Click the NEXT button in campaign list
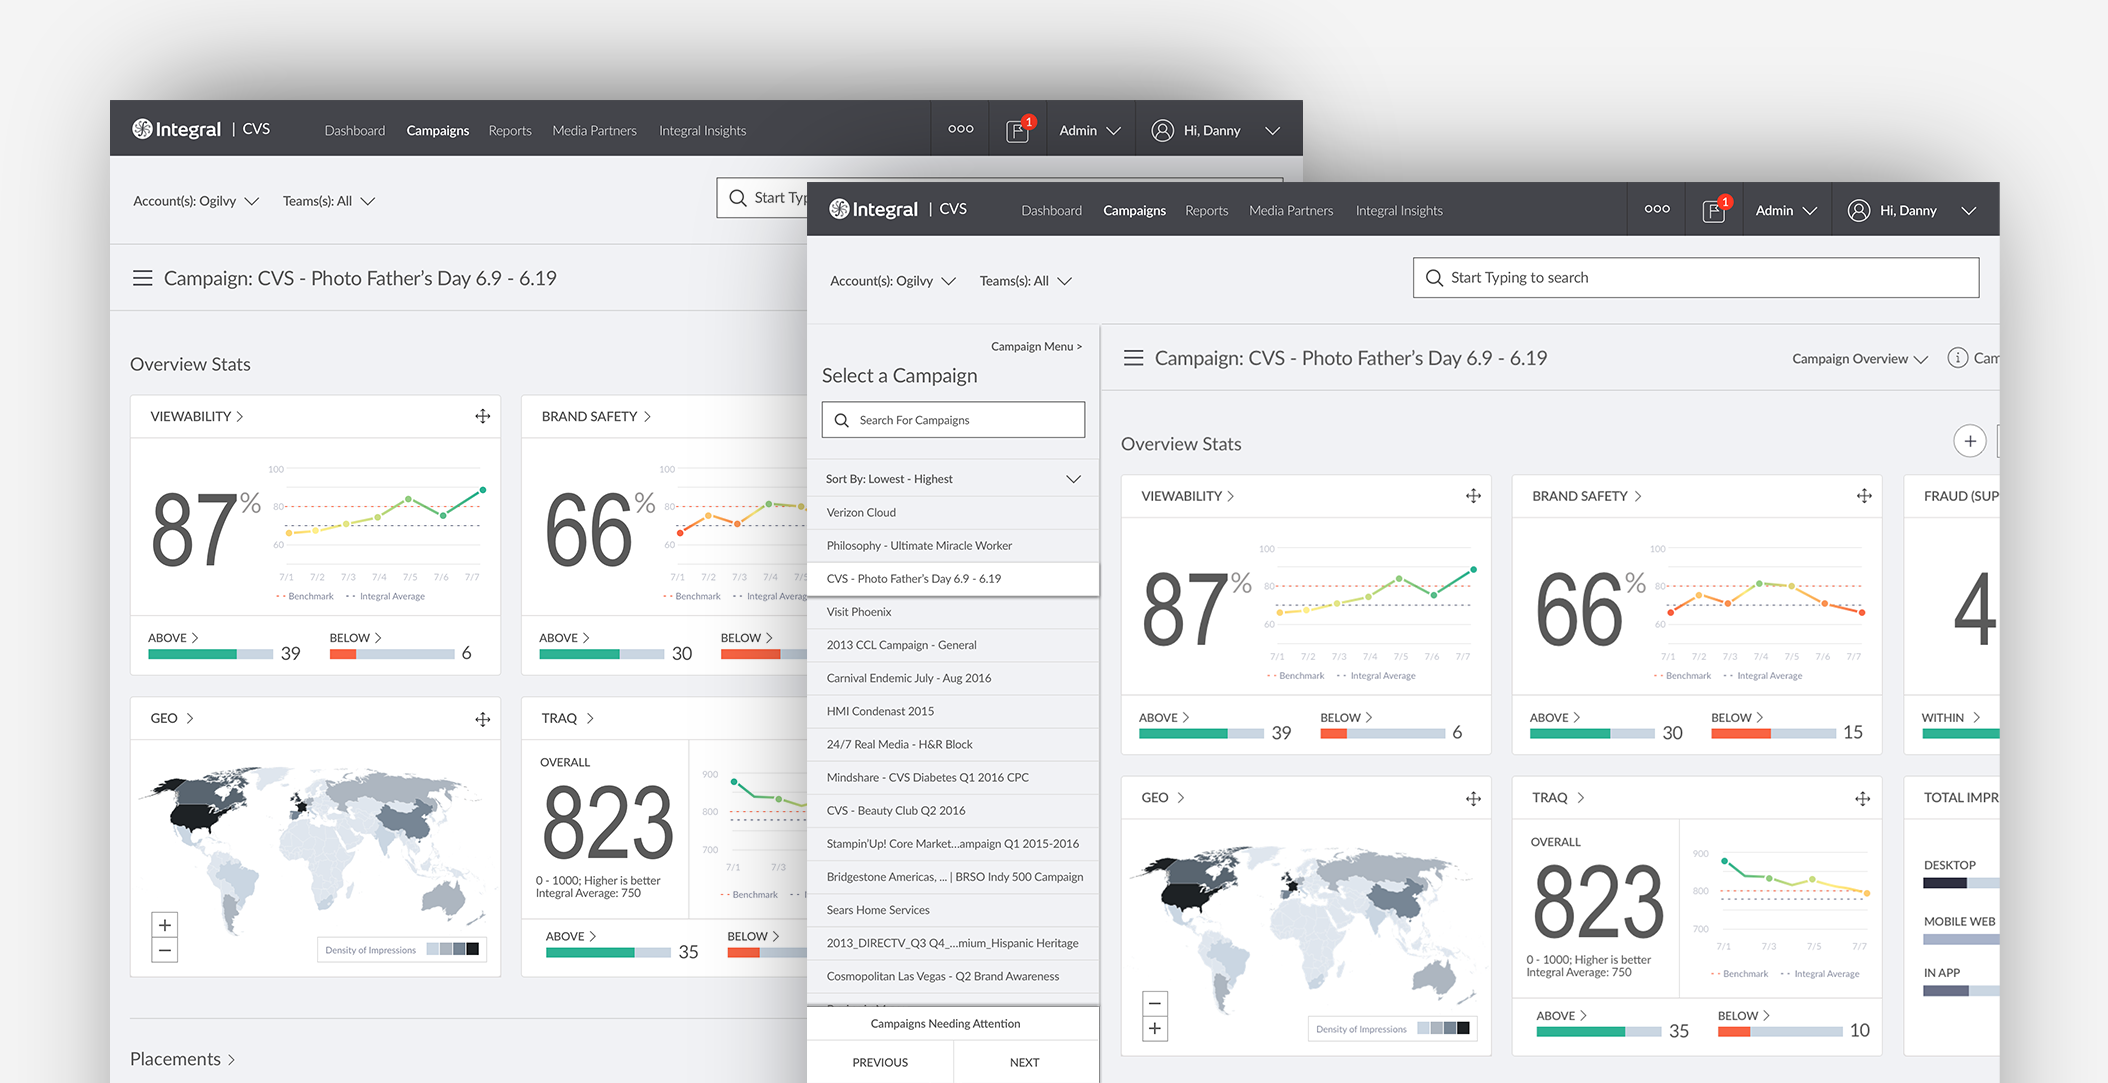 pyautogui.click(x=1024, y=1062)
